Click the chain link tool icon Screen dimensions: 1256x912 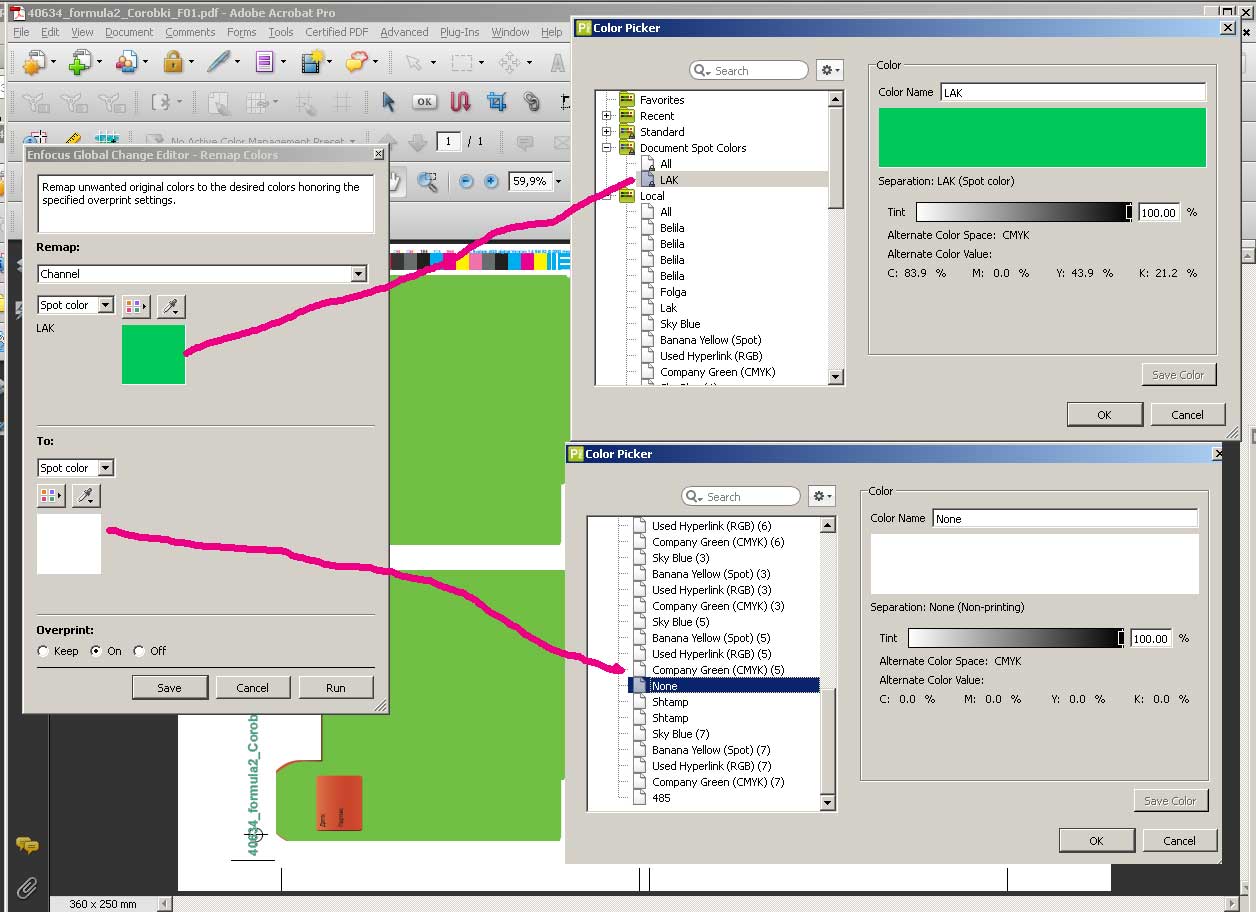click(531, 102)
